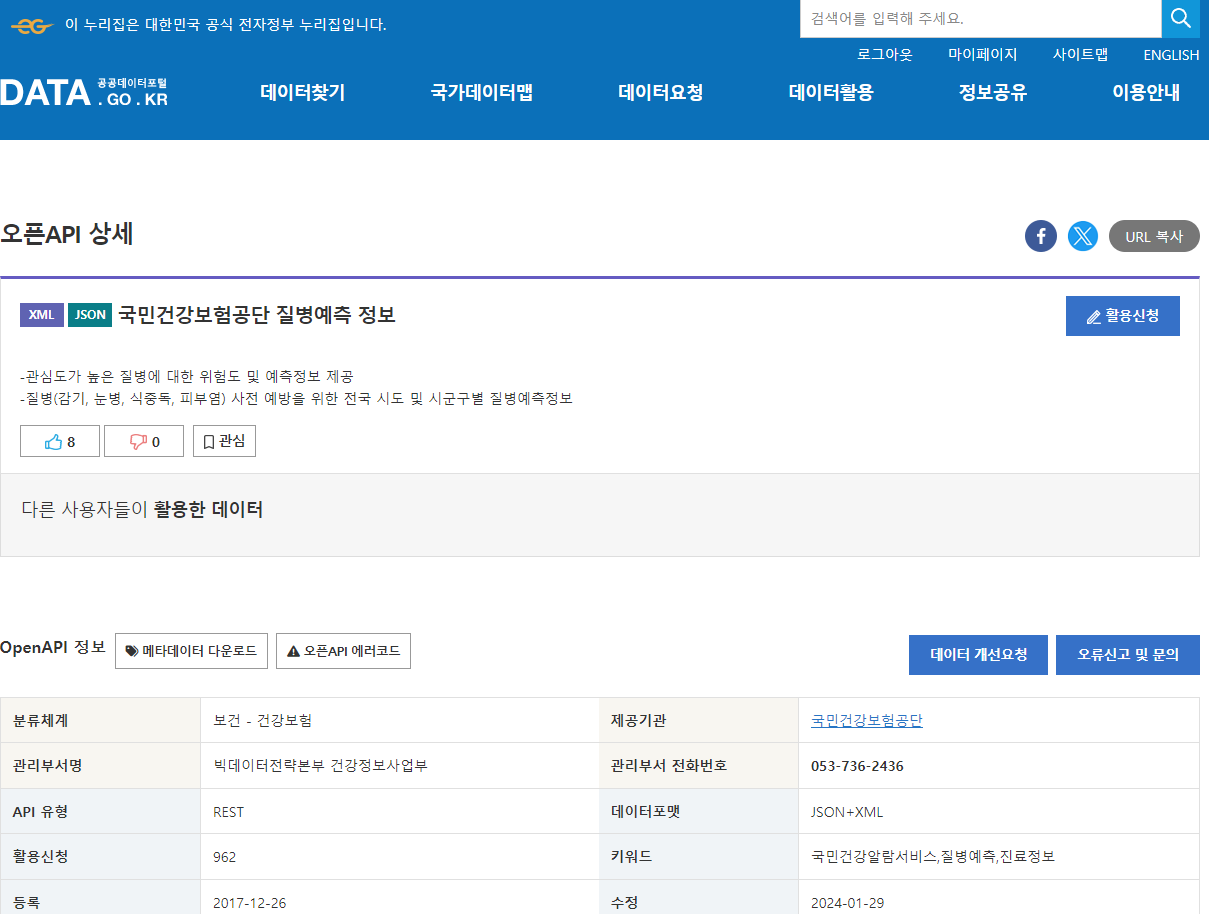Click the JSON format badge
The image size is (1209, 914).
coord(90,315)
